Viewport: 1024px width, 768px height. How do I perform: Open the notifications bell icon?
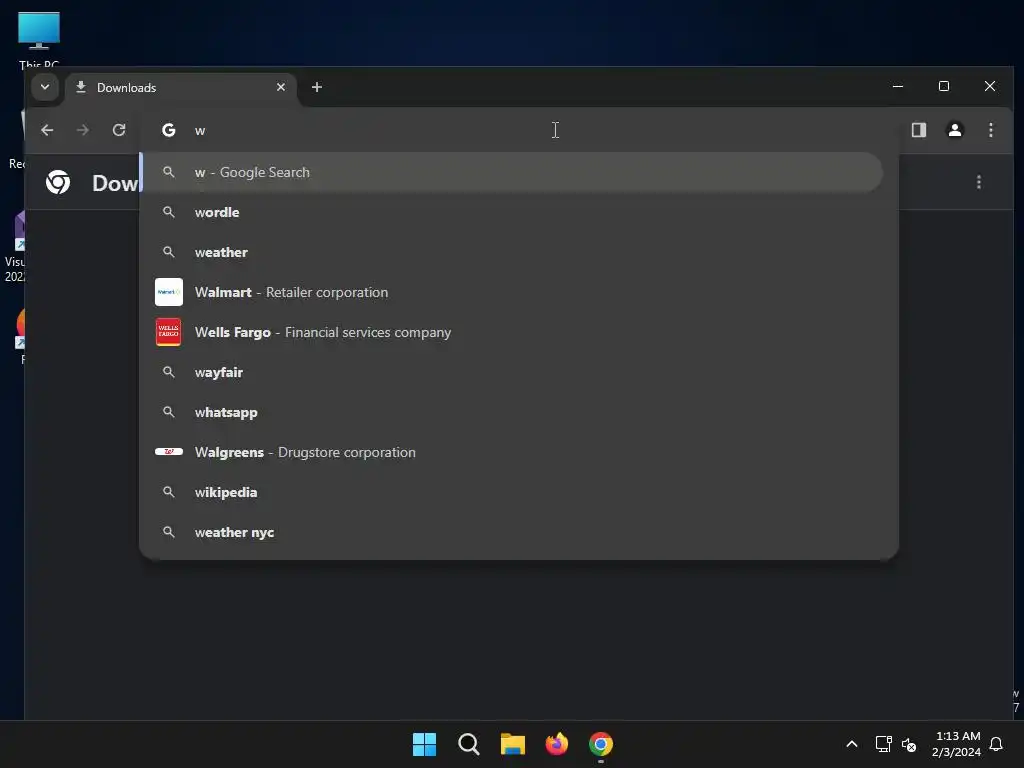click(x=996, y=744)
